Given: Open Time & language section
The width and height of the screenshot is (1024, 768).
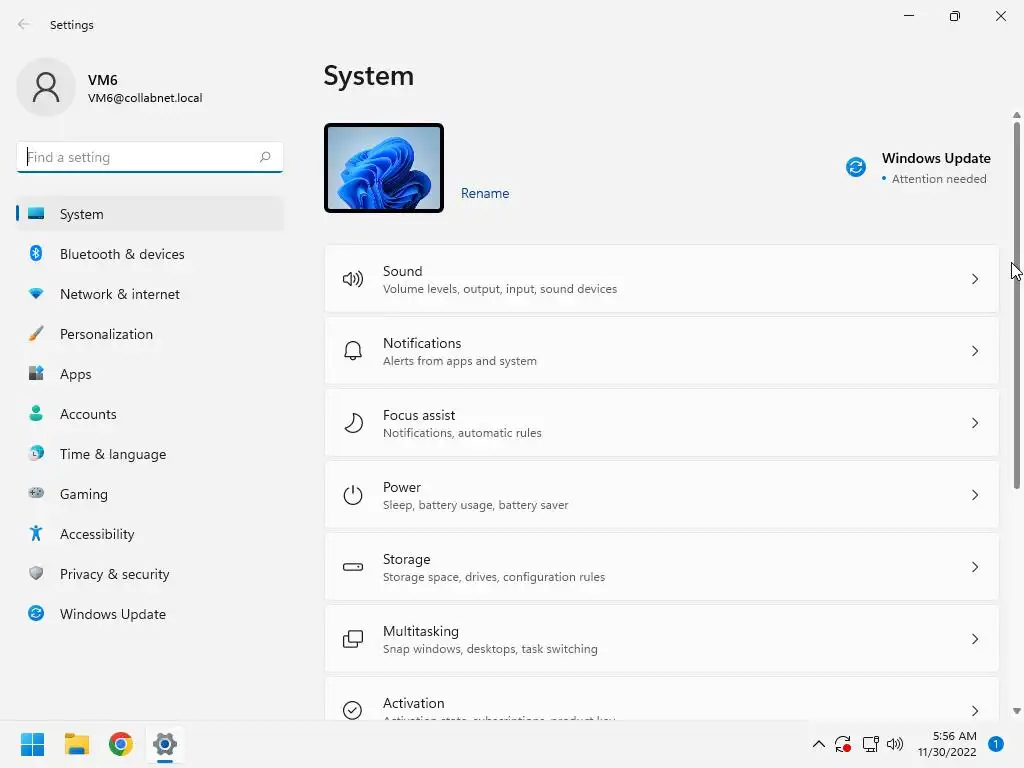Looking at the screenshot, I should point(150,454).
